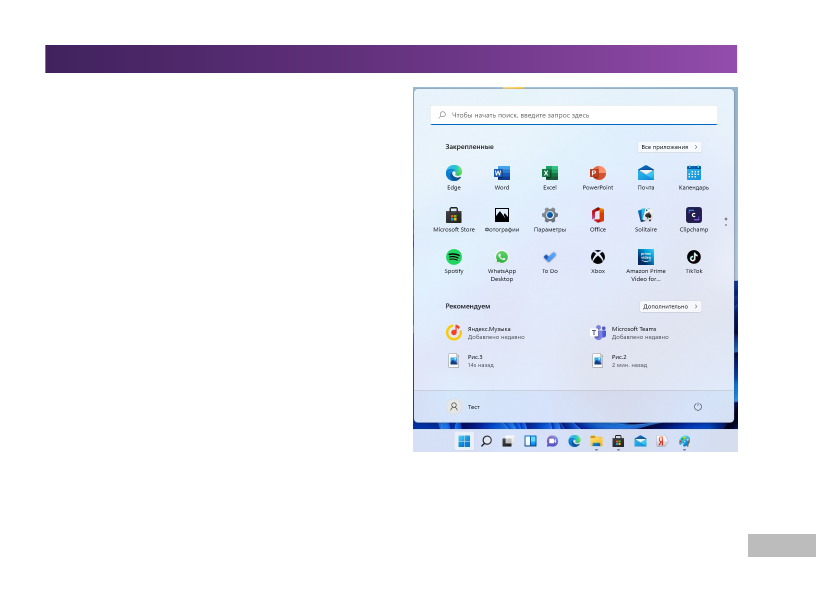Screen dimensions: 816x590
Task: Launch Spotify from pinned apps
Action: 453,257
